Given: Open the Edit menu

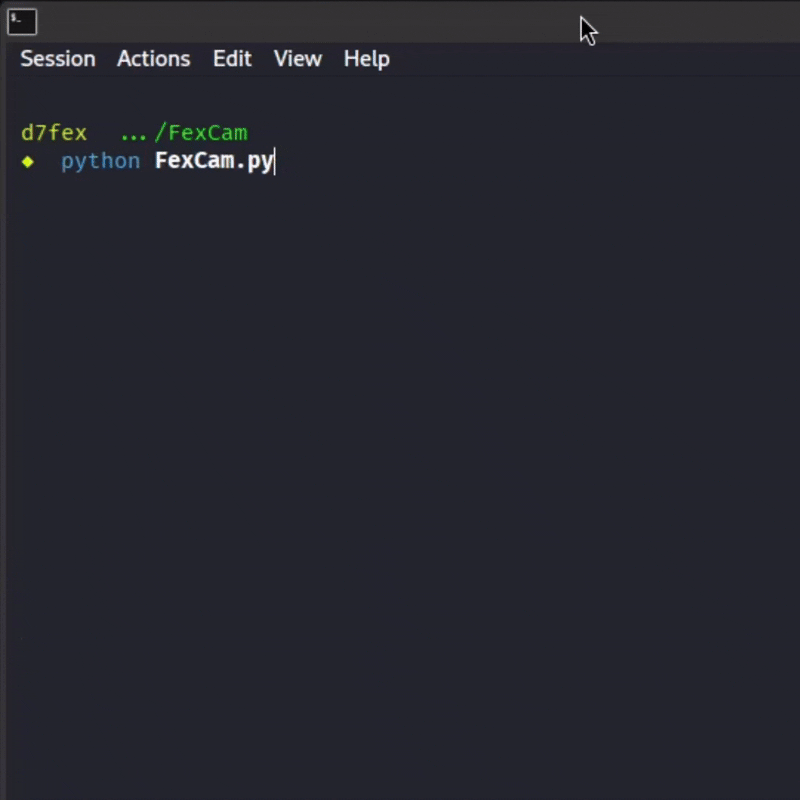Looking at the screenshot, I should (x=232, y=59).
